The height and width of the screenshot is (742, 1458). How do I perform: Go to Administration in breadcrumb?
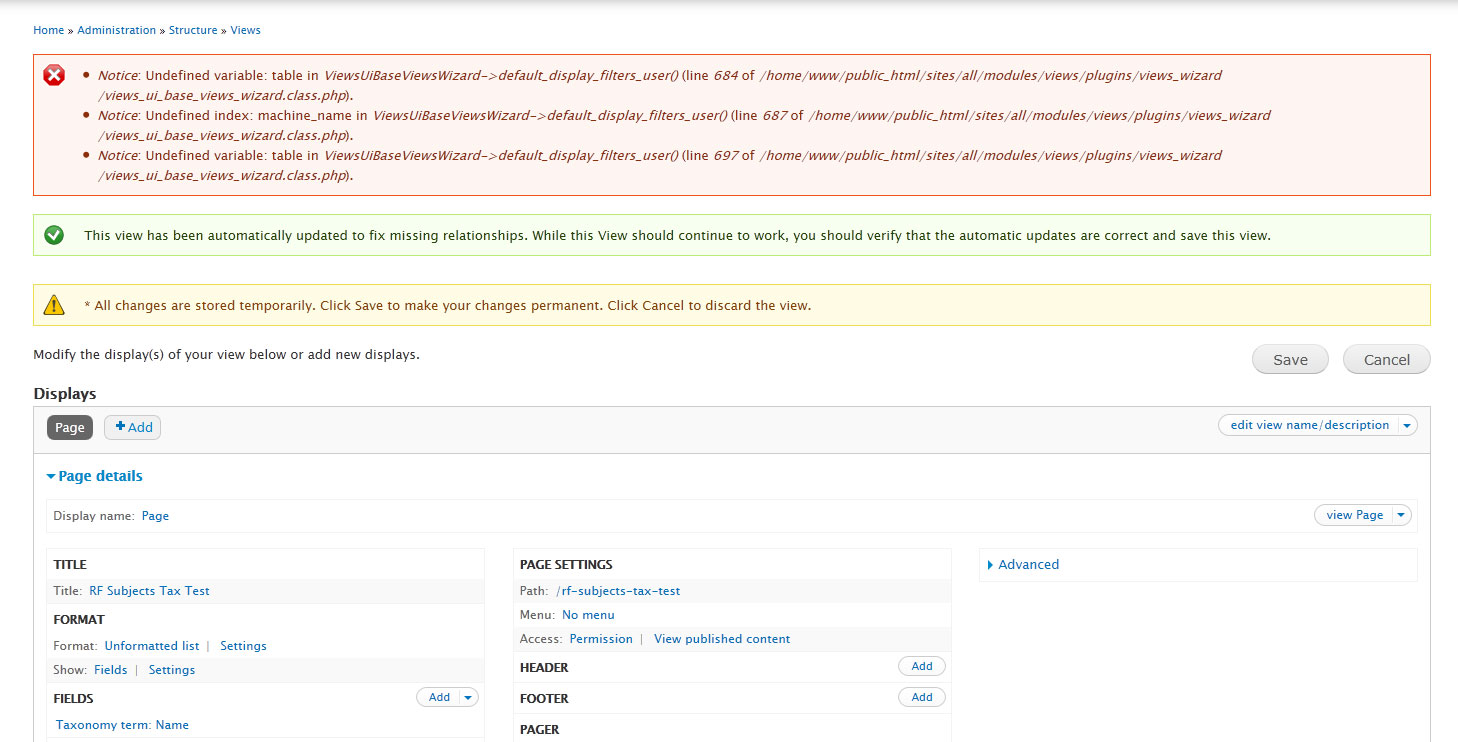click(x=117, y=30)
